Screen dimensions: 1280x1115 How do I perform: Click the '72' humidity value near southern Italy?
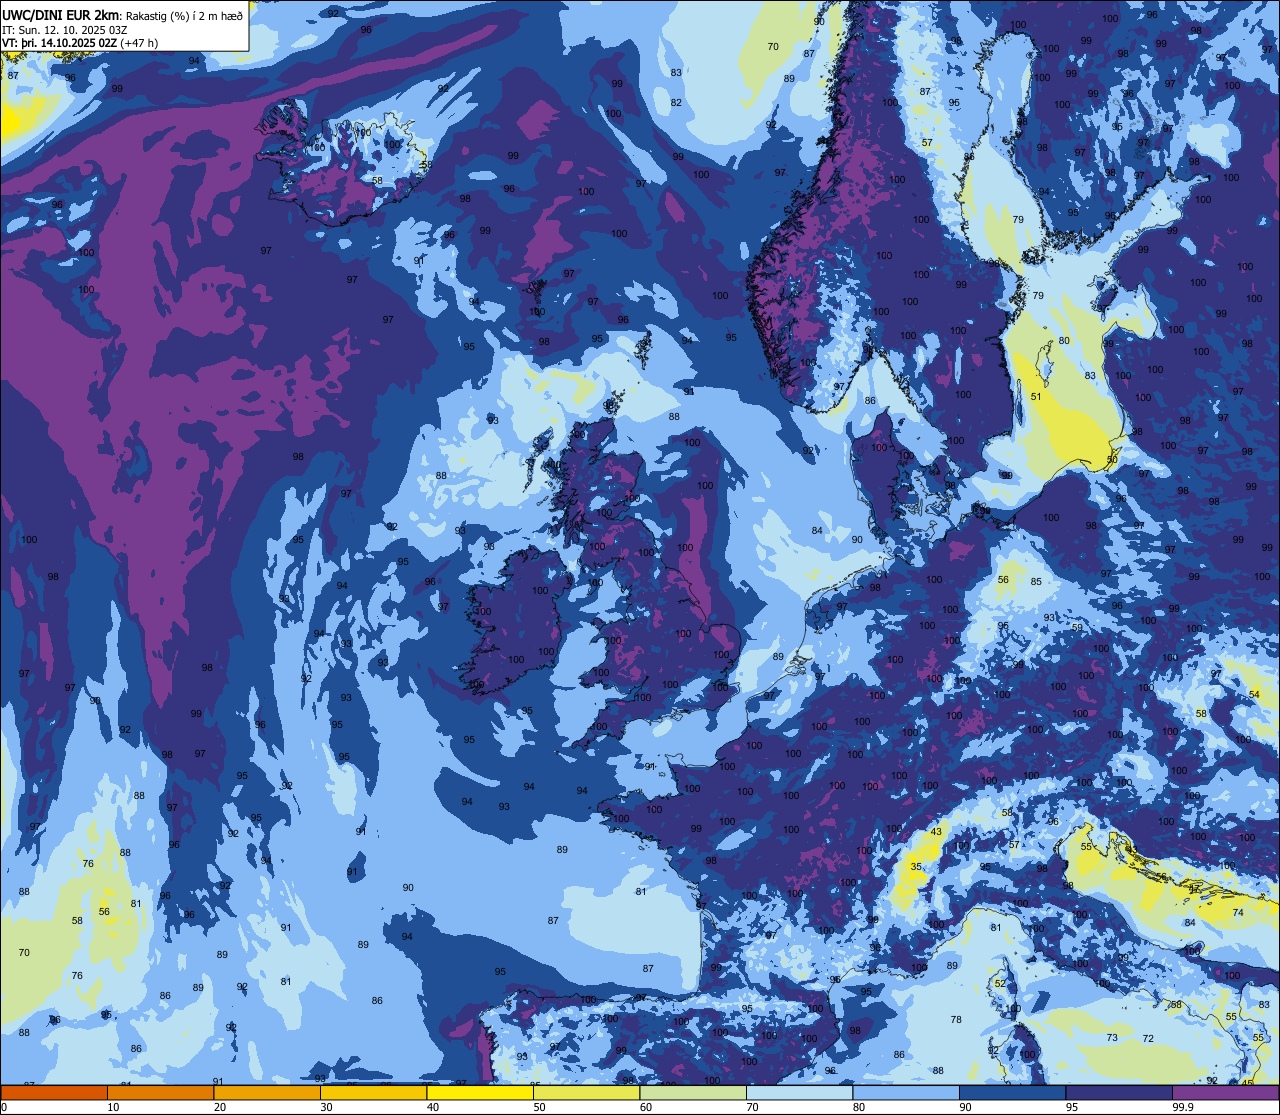tap(1148, 1039)
